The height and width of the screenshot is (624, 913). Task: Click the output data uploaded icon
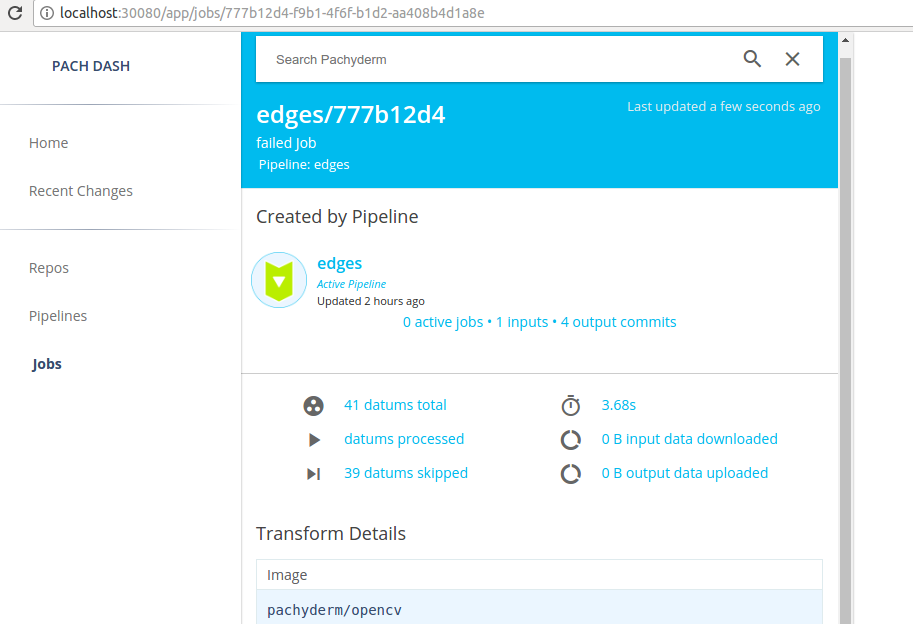[x=570, y=474]
